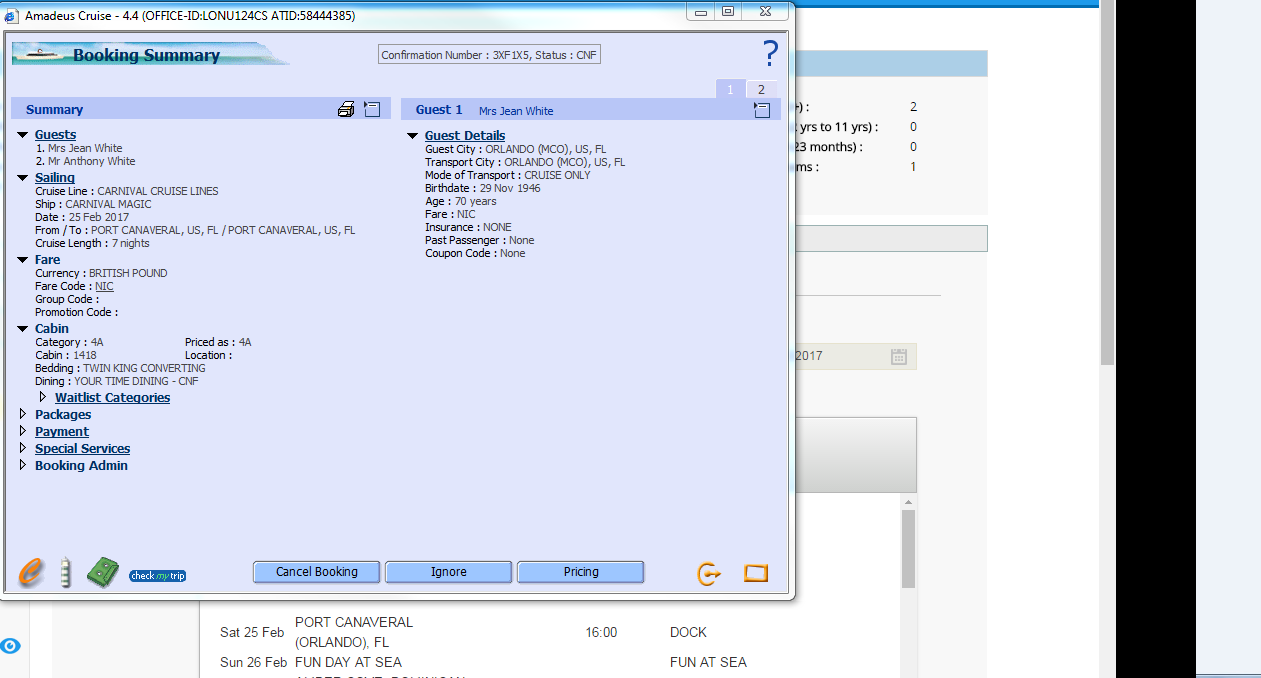Screen dimensions: 1261x678
Task: Expand the Payment section
Action: (23, 431)
